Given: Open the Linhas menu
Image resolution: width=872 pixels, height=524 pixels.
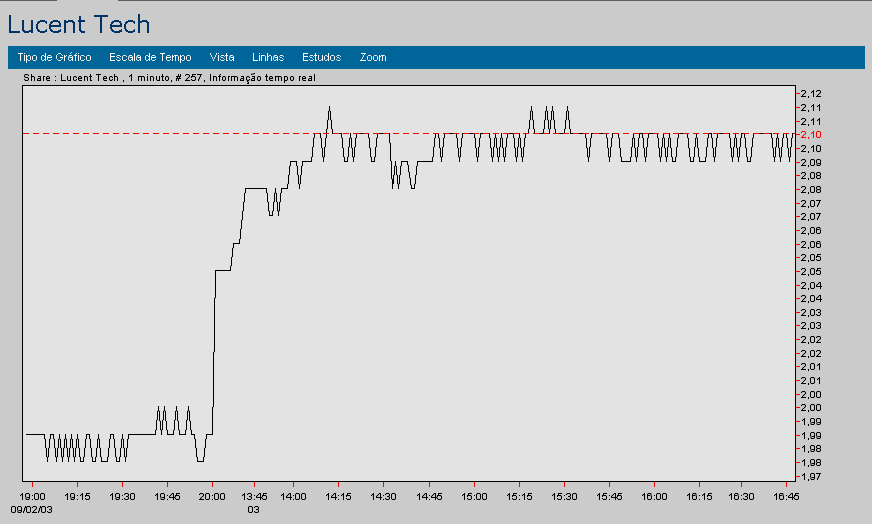Looking at the screenshot, I should 268,57.
